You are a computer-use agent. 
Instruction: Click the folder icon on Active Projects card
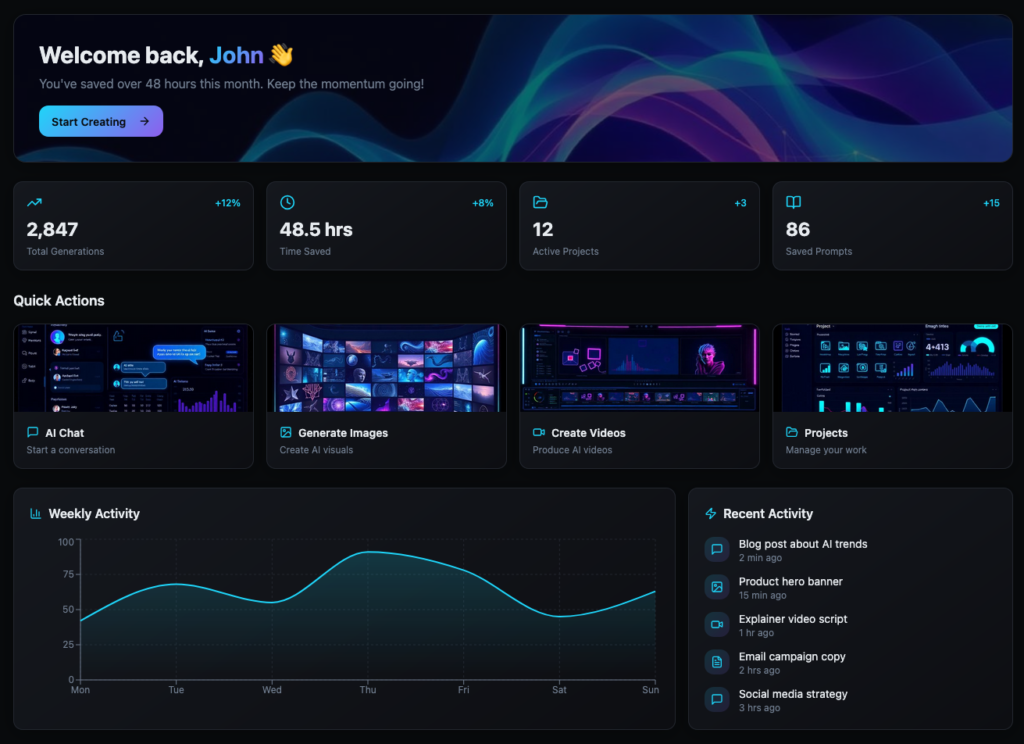pos(540,202)
